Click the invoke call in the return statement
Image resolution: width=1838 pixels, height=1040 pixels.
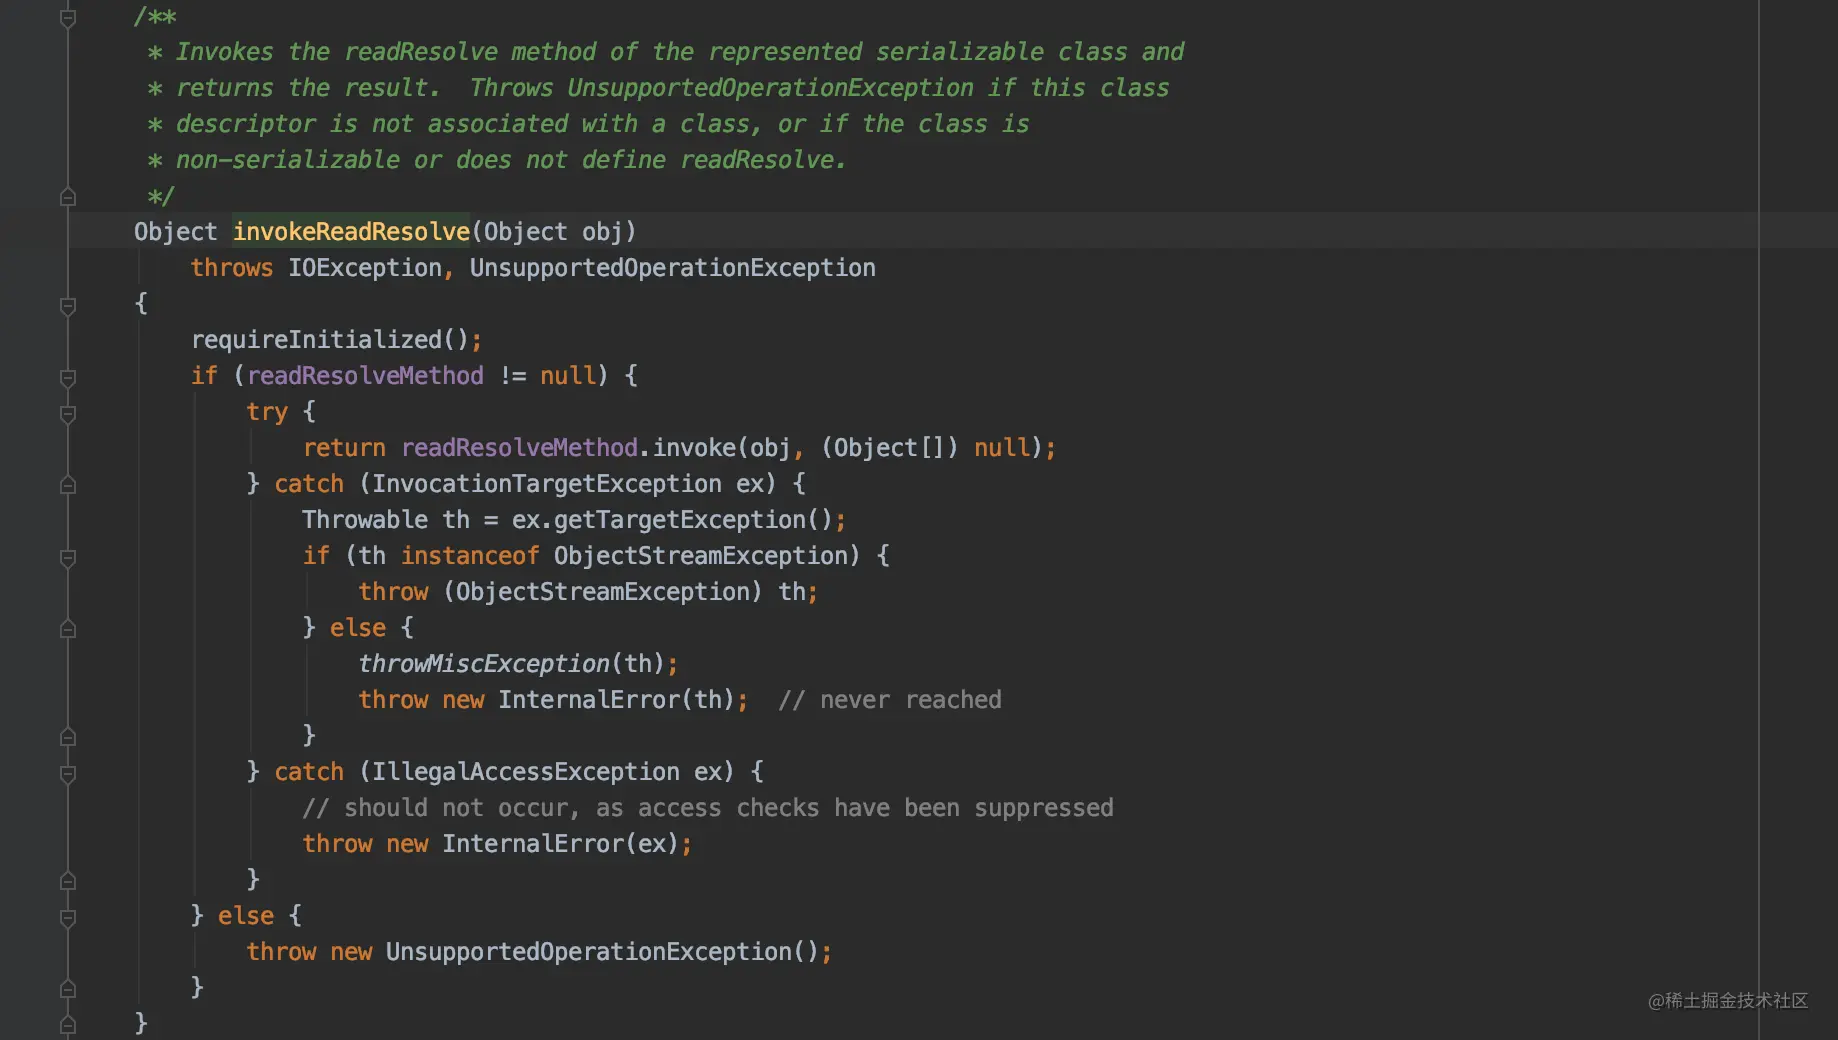(x=694, y=448)
